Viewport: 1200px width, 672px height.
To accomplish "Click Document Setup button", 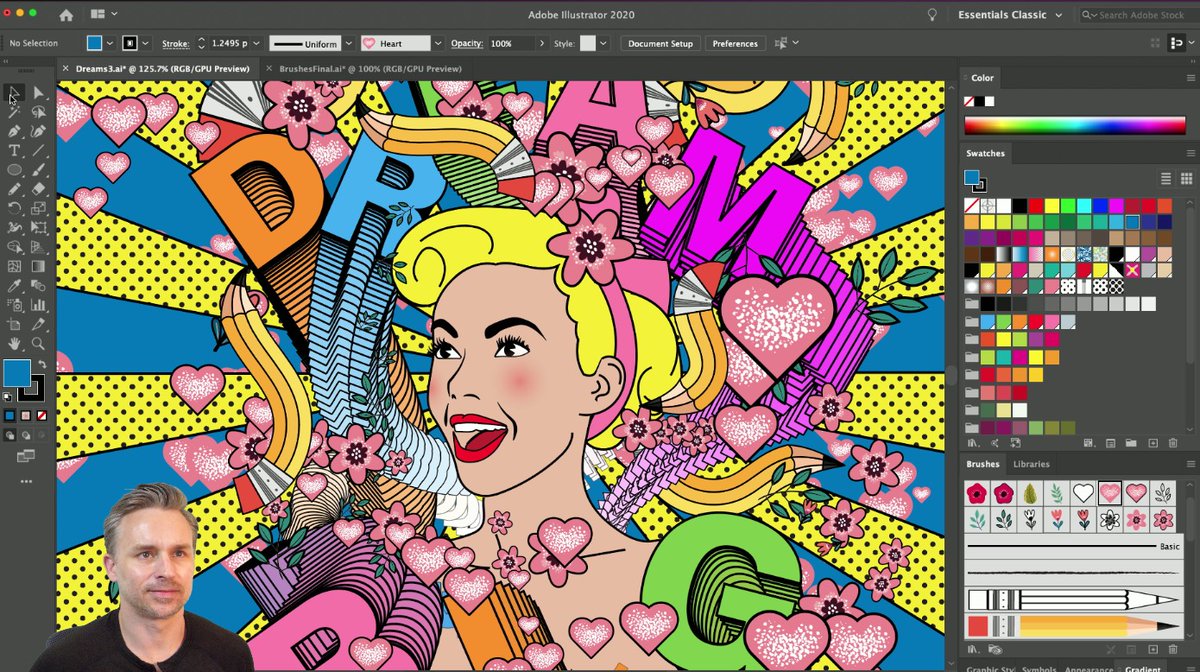I will click(660, 43).
